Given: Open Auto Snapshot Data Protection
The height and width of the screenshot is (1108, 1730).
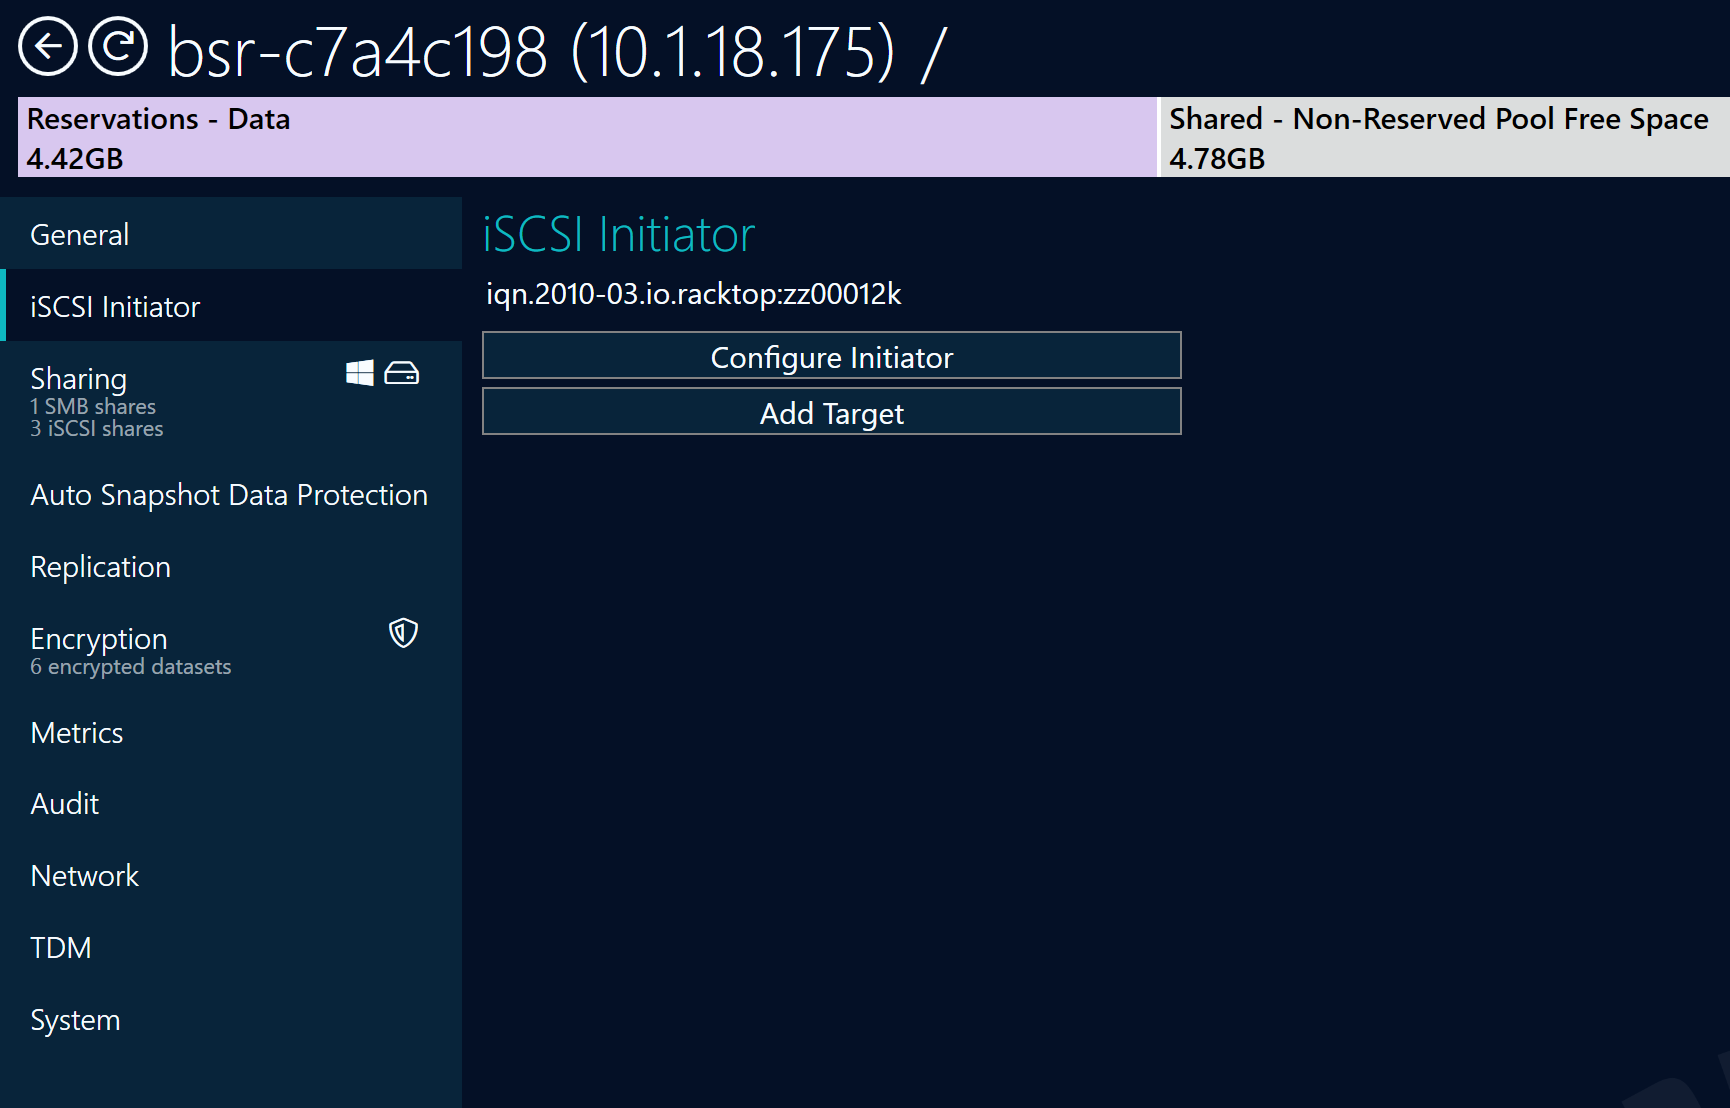Looking at the screenshot, I should [x=229, y=494].
